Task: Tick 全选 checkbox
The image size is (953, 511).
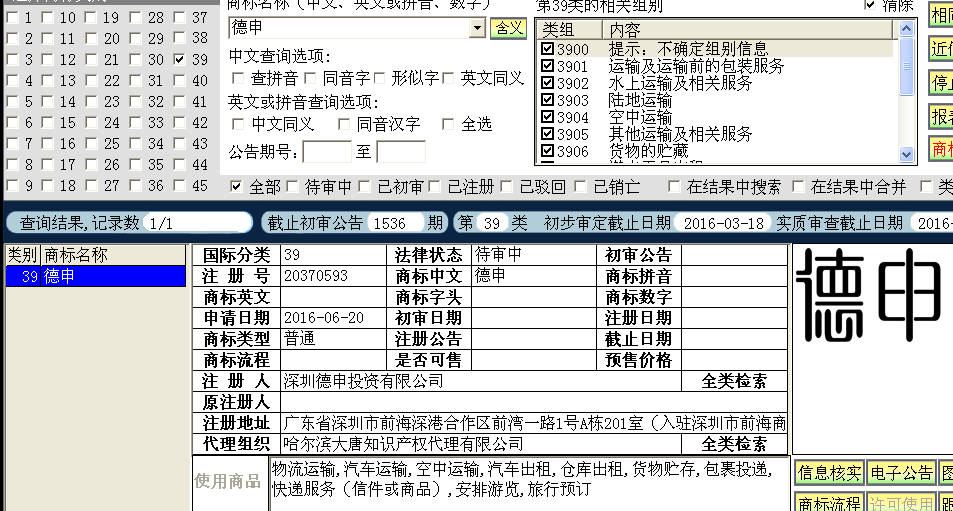Action: point(448,124)
